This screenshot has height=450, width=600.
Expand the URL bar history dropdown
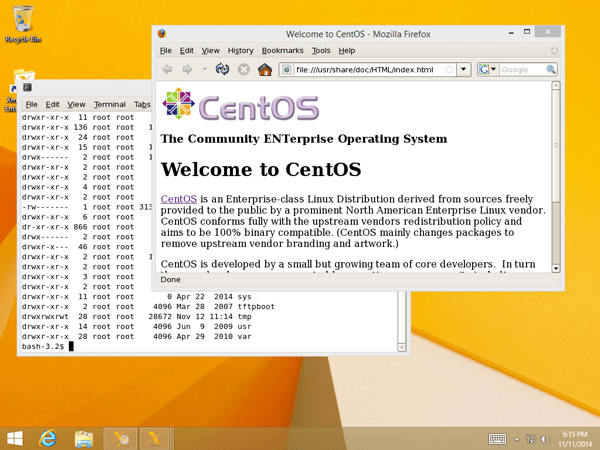[464, 70]
